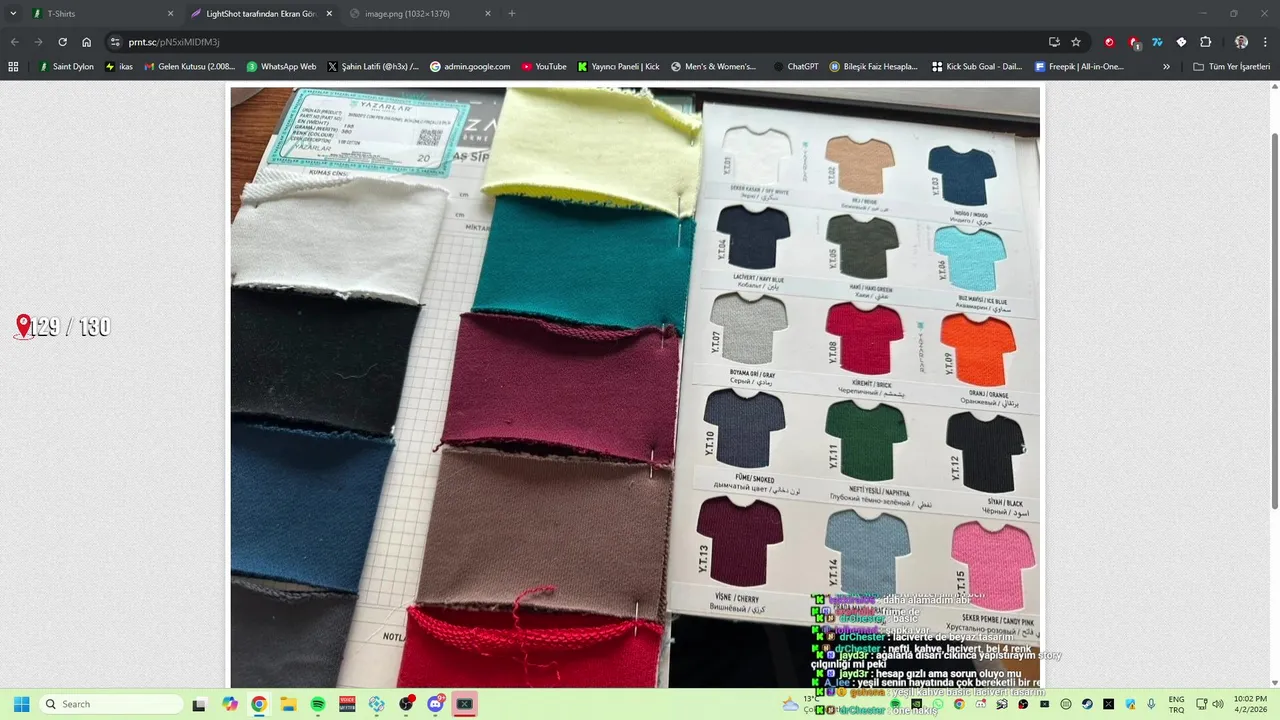
Task: Open the WhatsApp Web bookmark
Action: pyautogui.click(x=281, y=67)
